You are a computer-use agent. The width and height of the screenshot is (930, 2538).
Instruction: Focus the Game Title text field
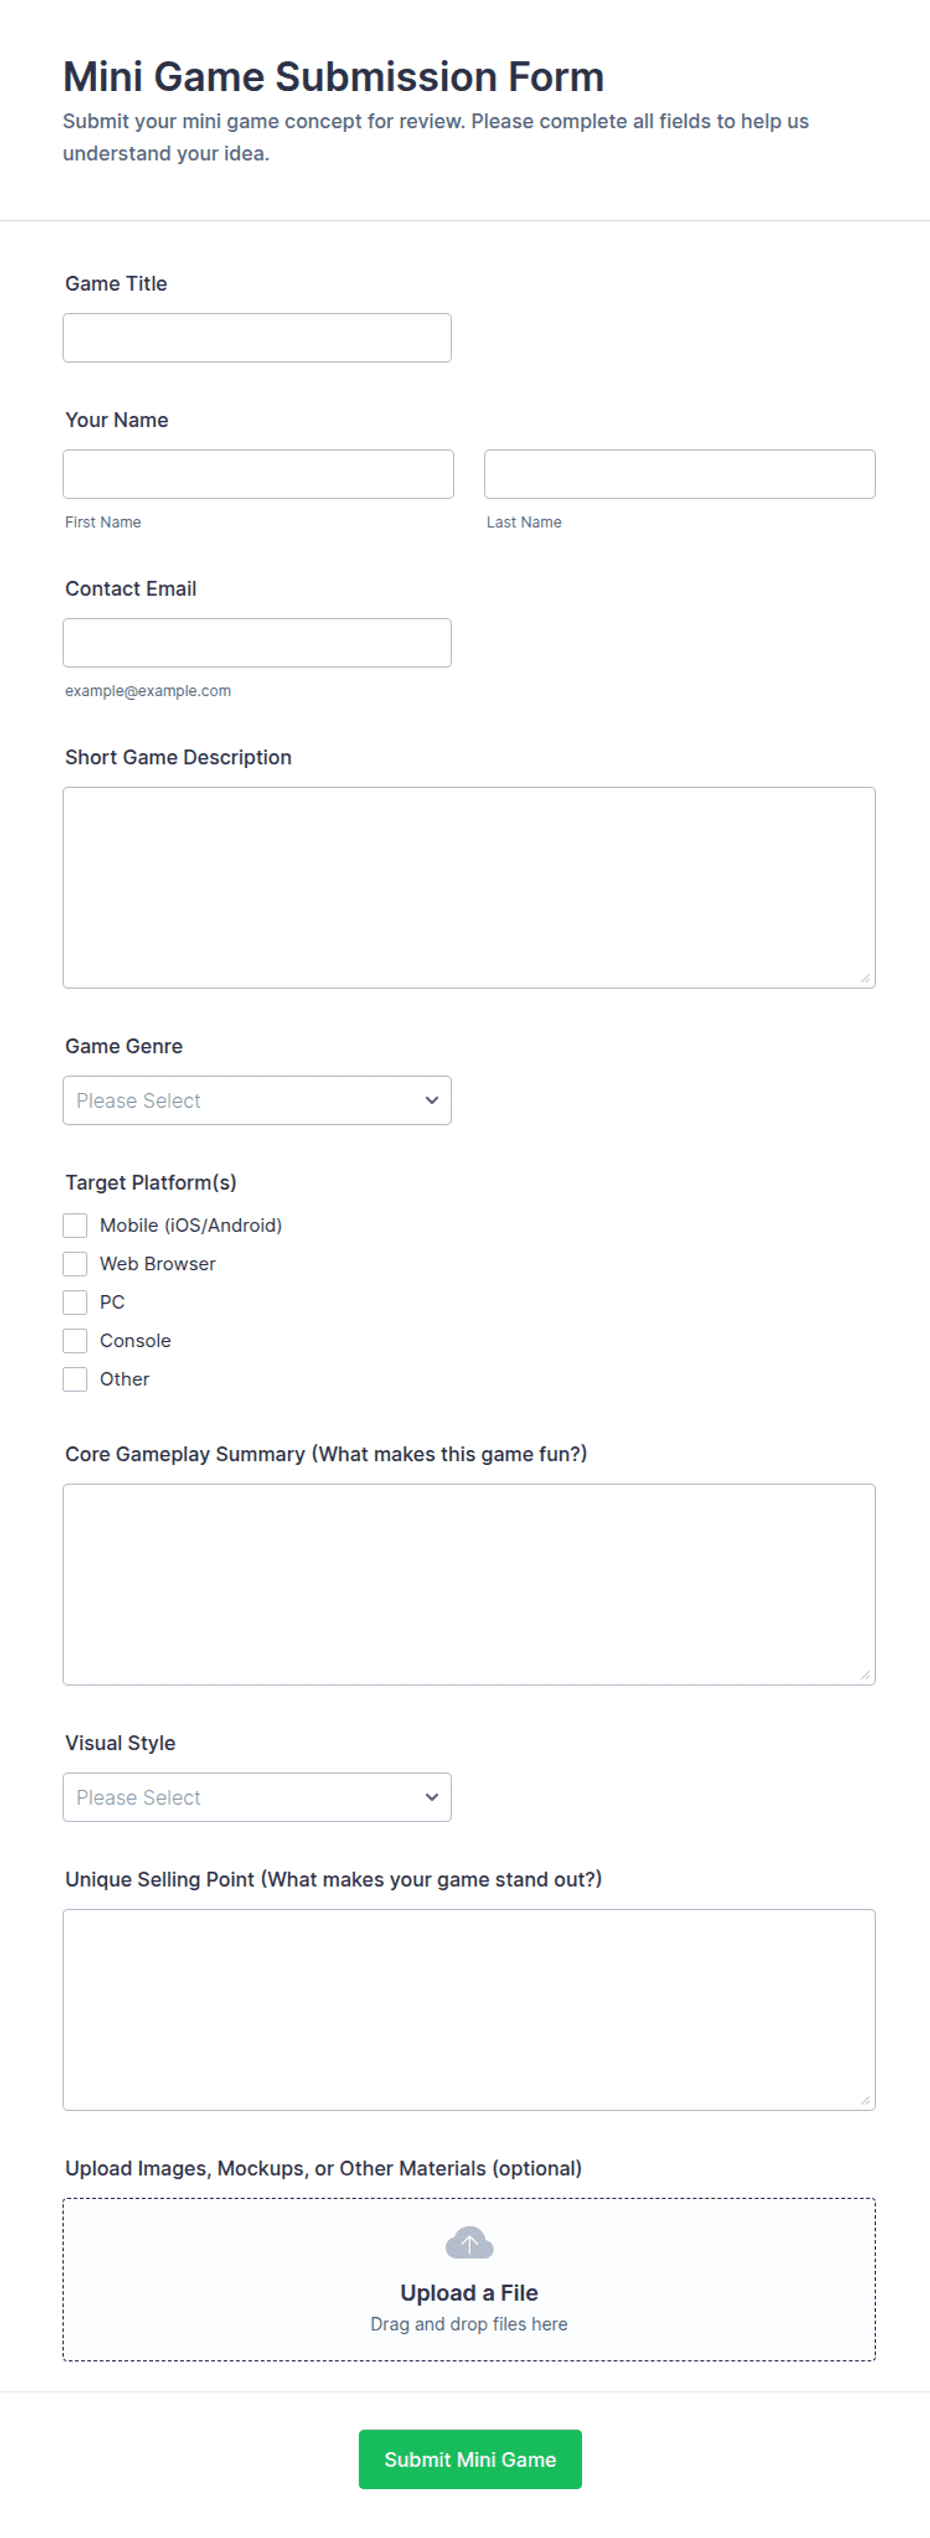coord(257,338)
